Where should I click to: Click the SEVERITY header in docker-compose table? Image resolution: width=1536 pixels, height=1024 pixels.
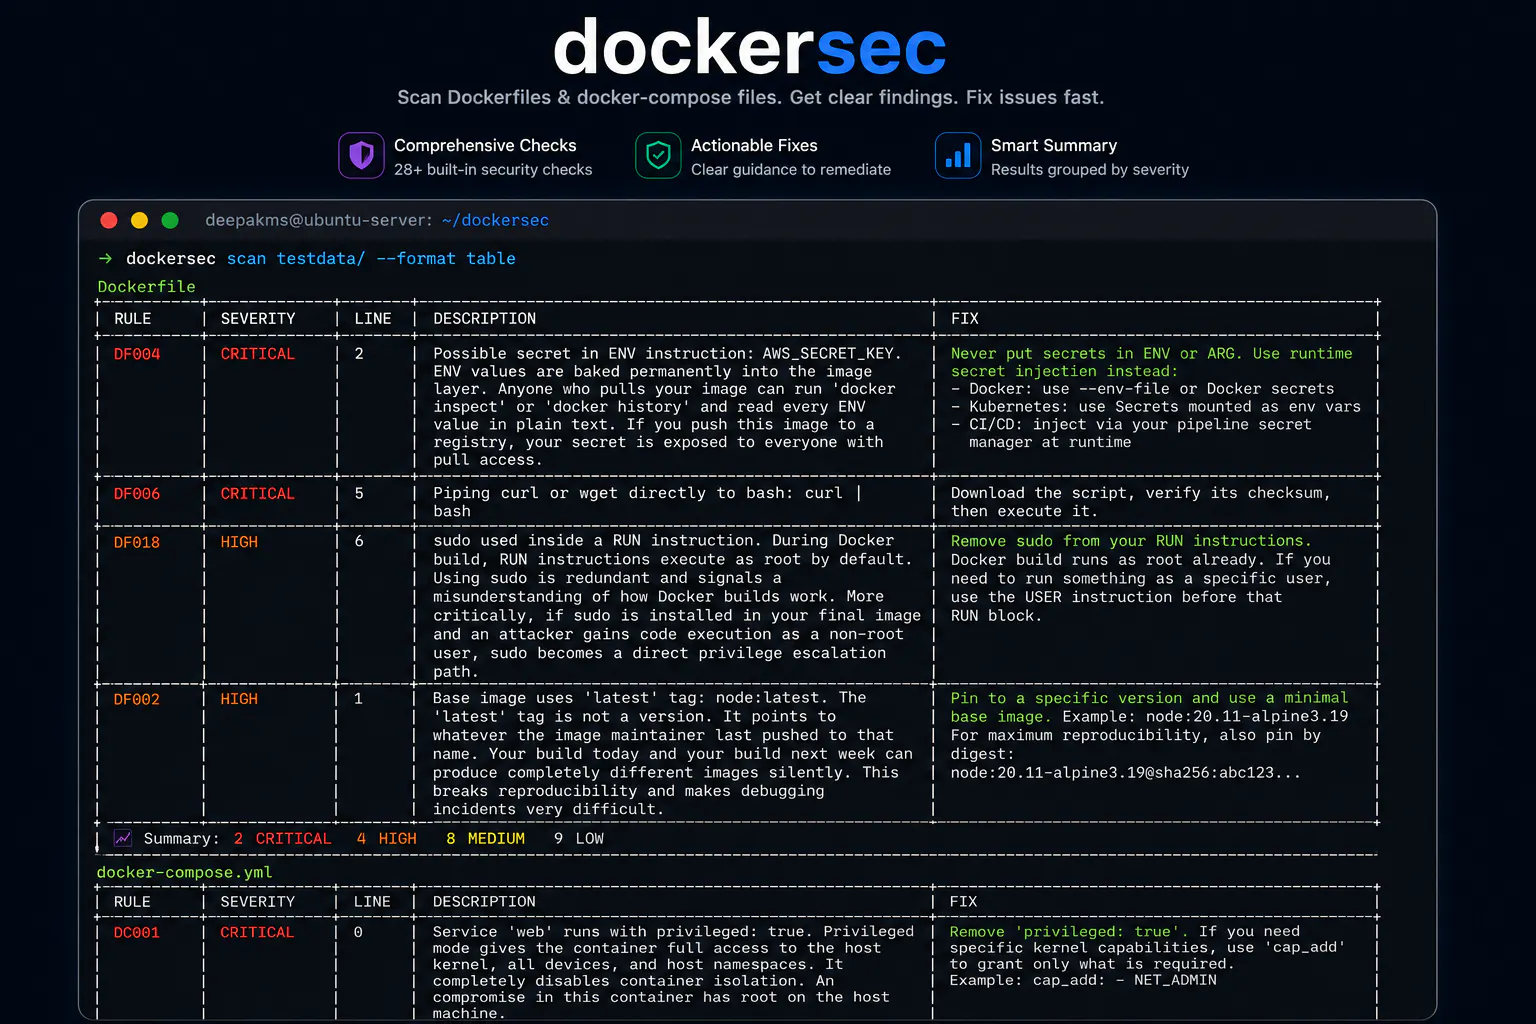click(258, 901)
